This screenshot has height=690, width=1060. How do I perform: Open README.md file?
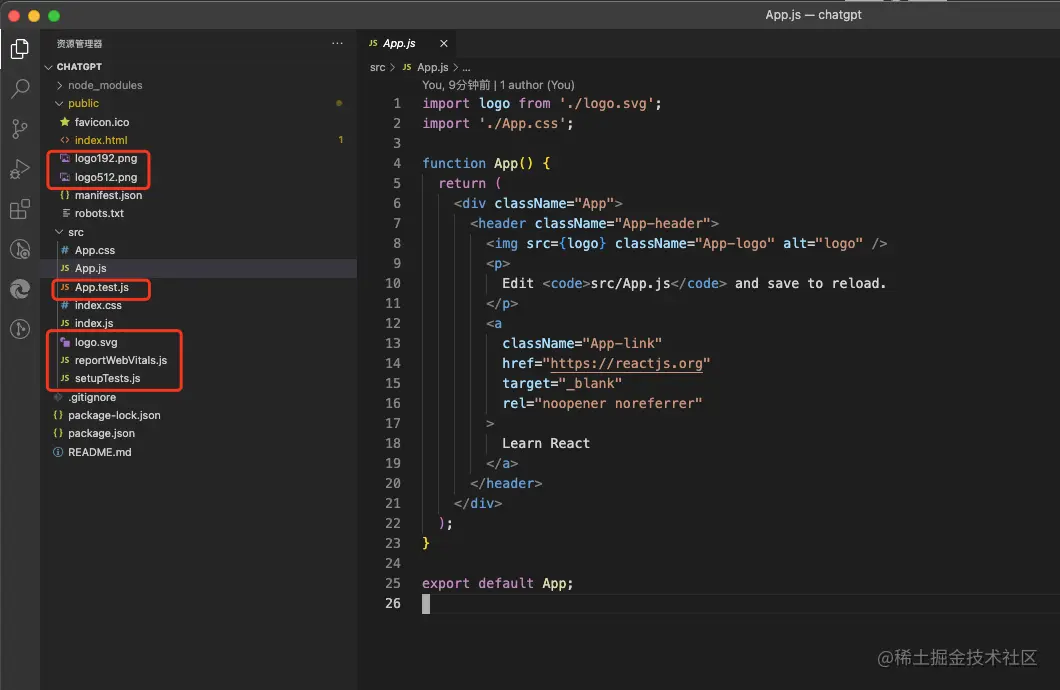(x=99, y=452)
